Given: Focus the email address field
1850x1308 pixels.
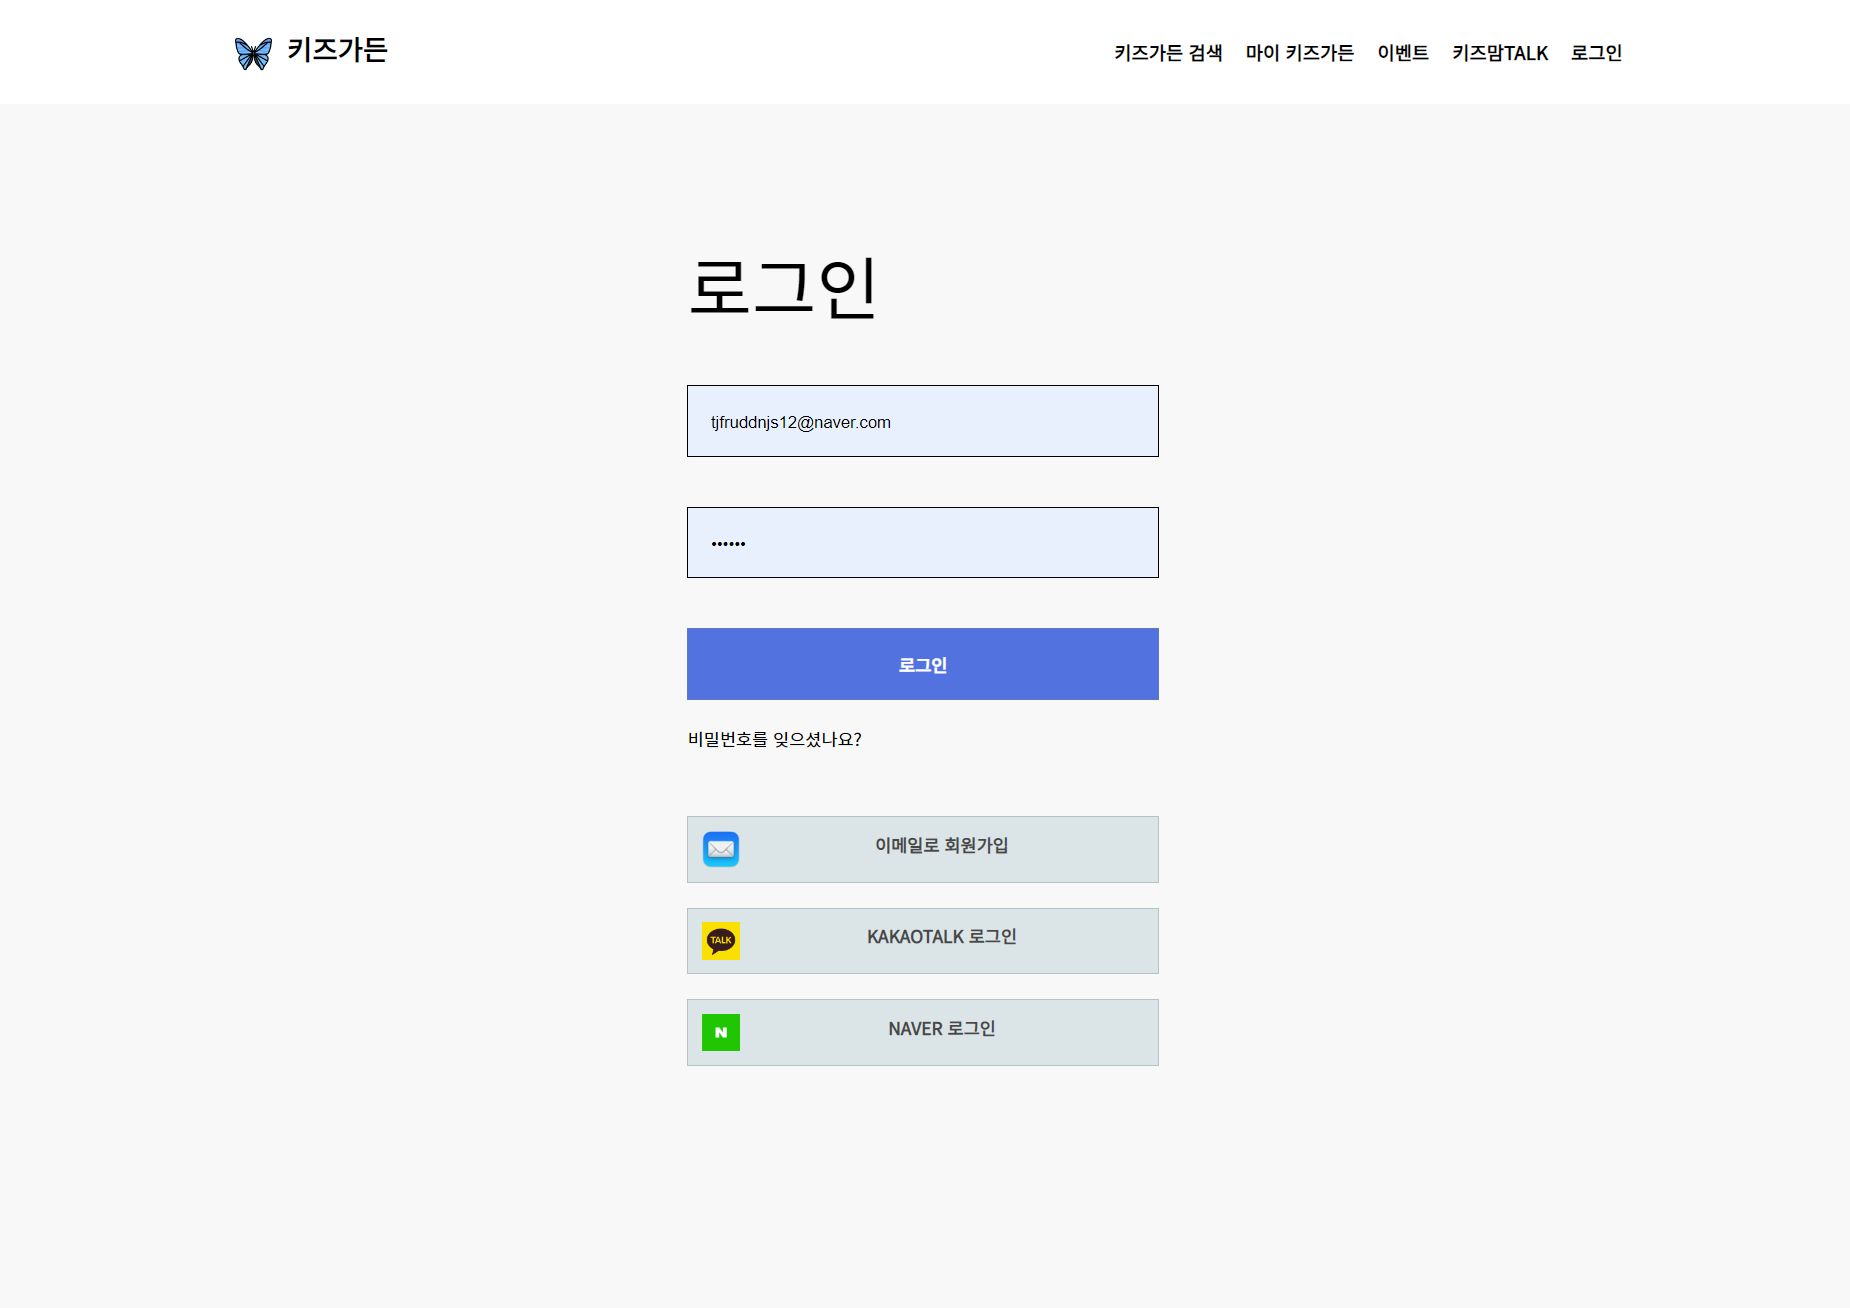Looking at the screenshot, I should coord(922,421).
